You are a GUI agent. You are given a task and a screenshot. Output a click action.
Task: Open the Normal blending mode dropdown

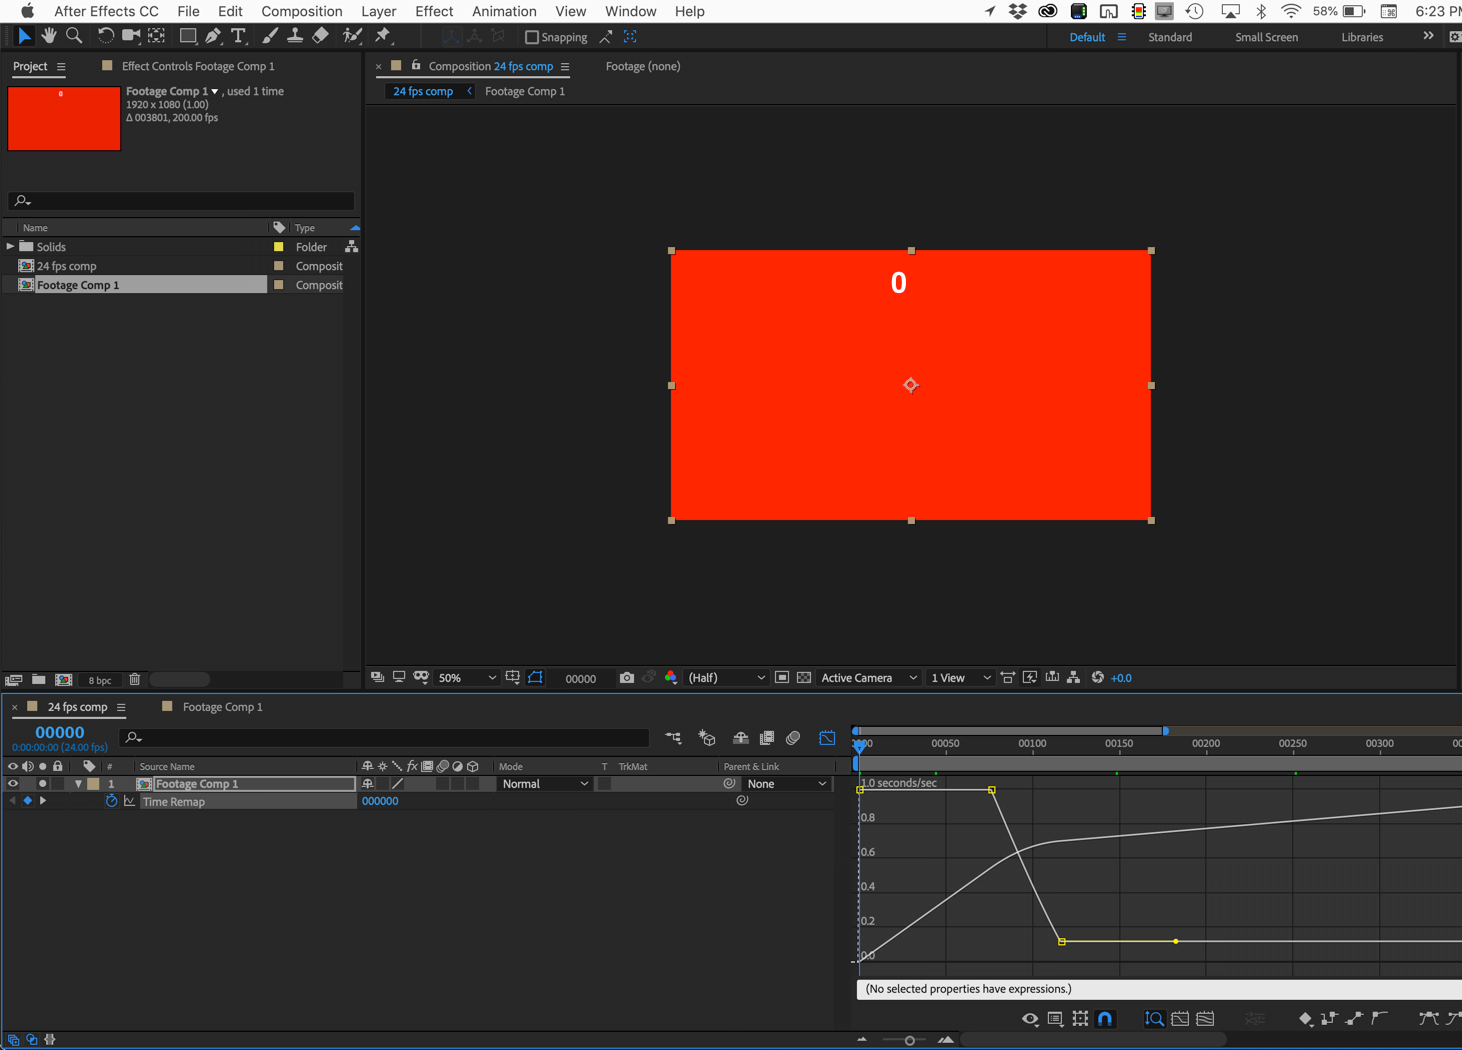pyautogui.click(x=545, y=784)
